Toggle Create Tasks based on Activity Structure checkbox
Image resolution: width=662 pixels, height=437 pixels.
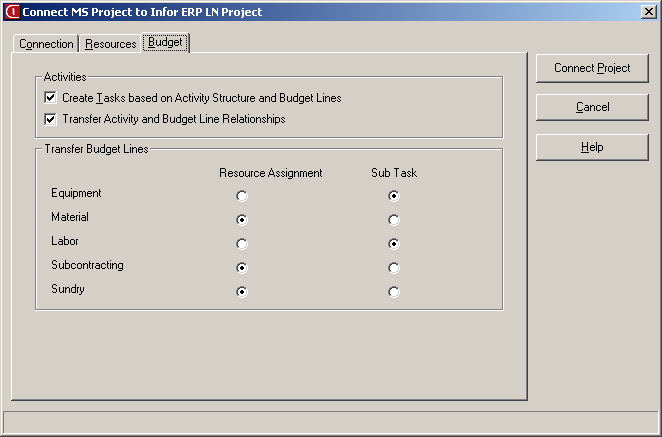point(50,98)
